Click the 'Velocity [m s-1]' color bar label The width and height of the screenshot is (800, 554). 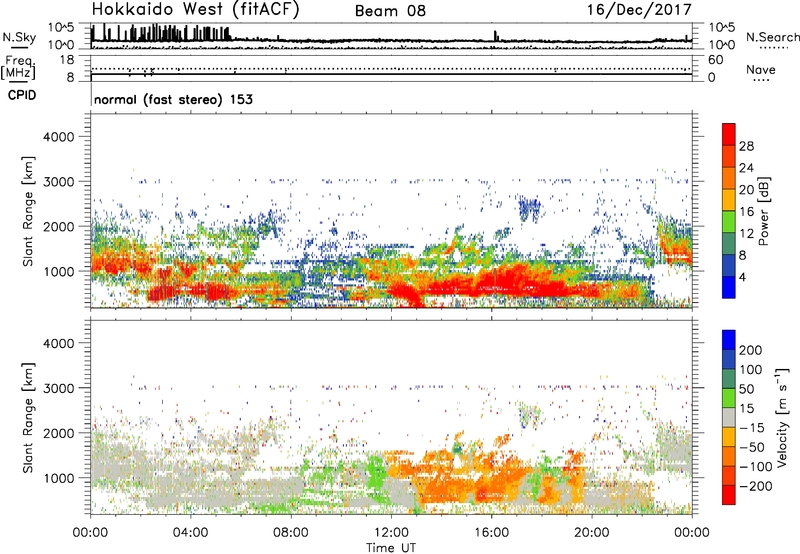(x=782, y=417)
